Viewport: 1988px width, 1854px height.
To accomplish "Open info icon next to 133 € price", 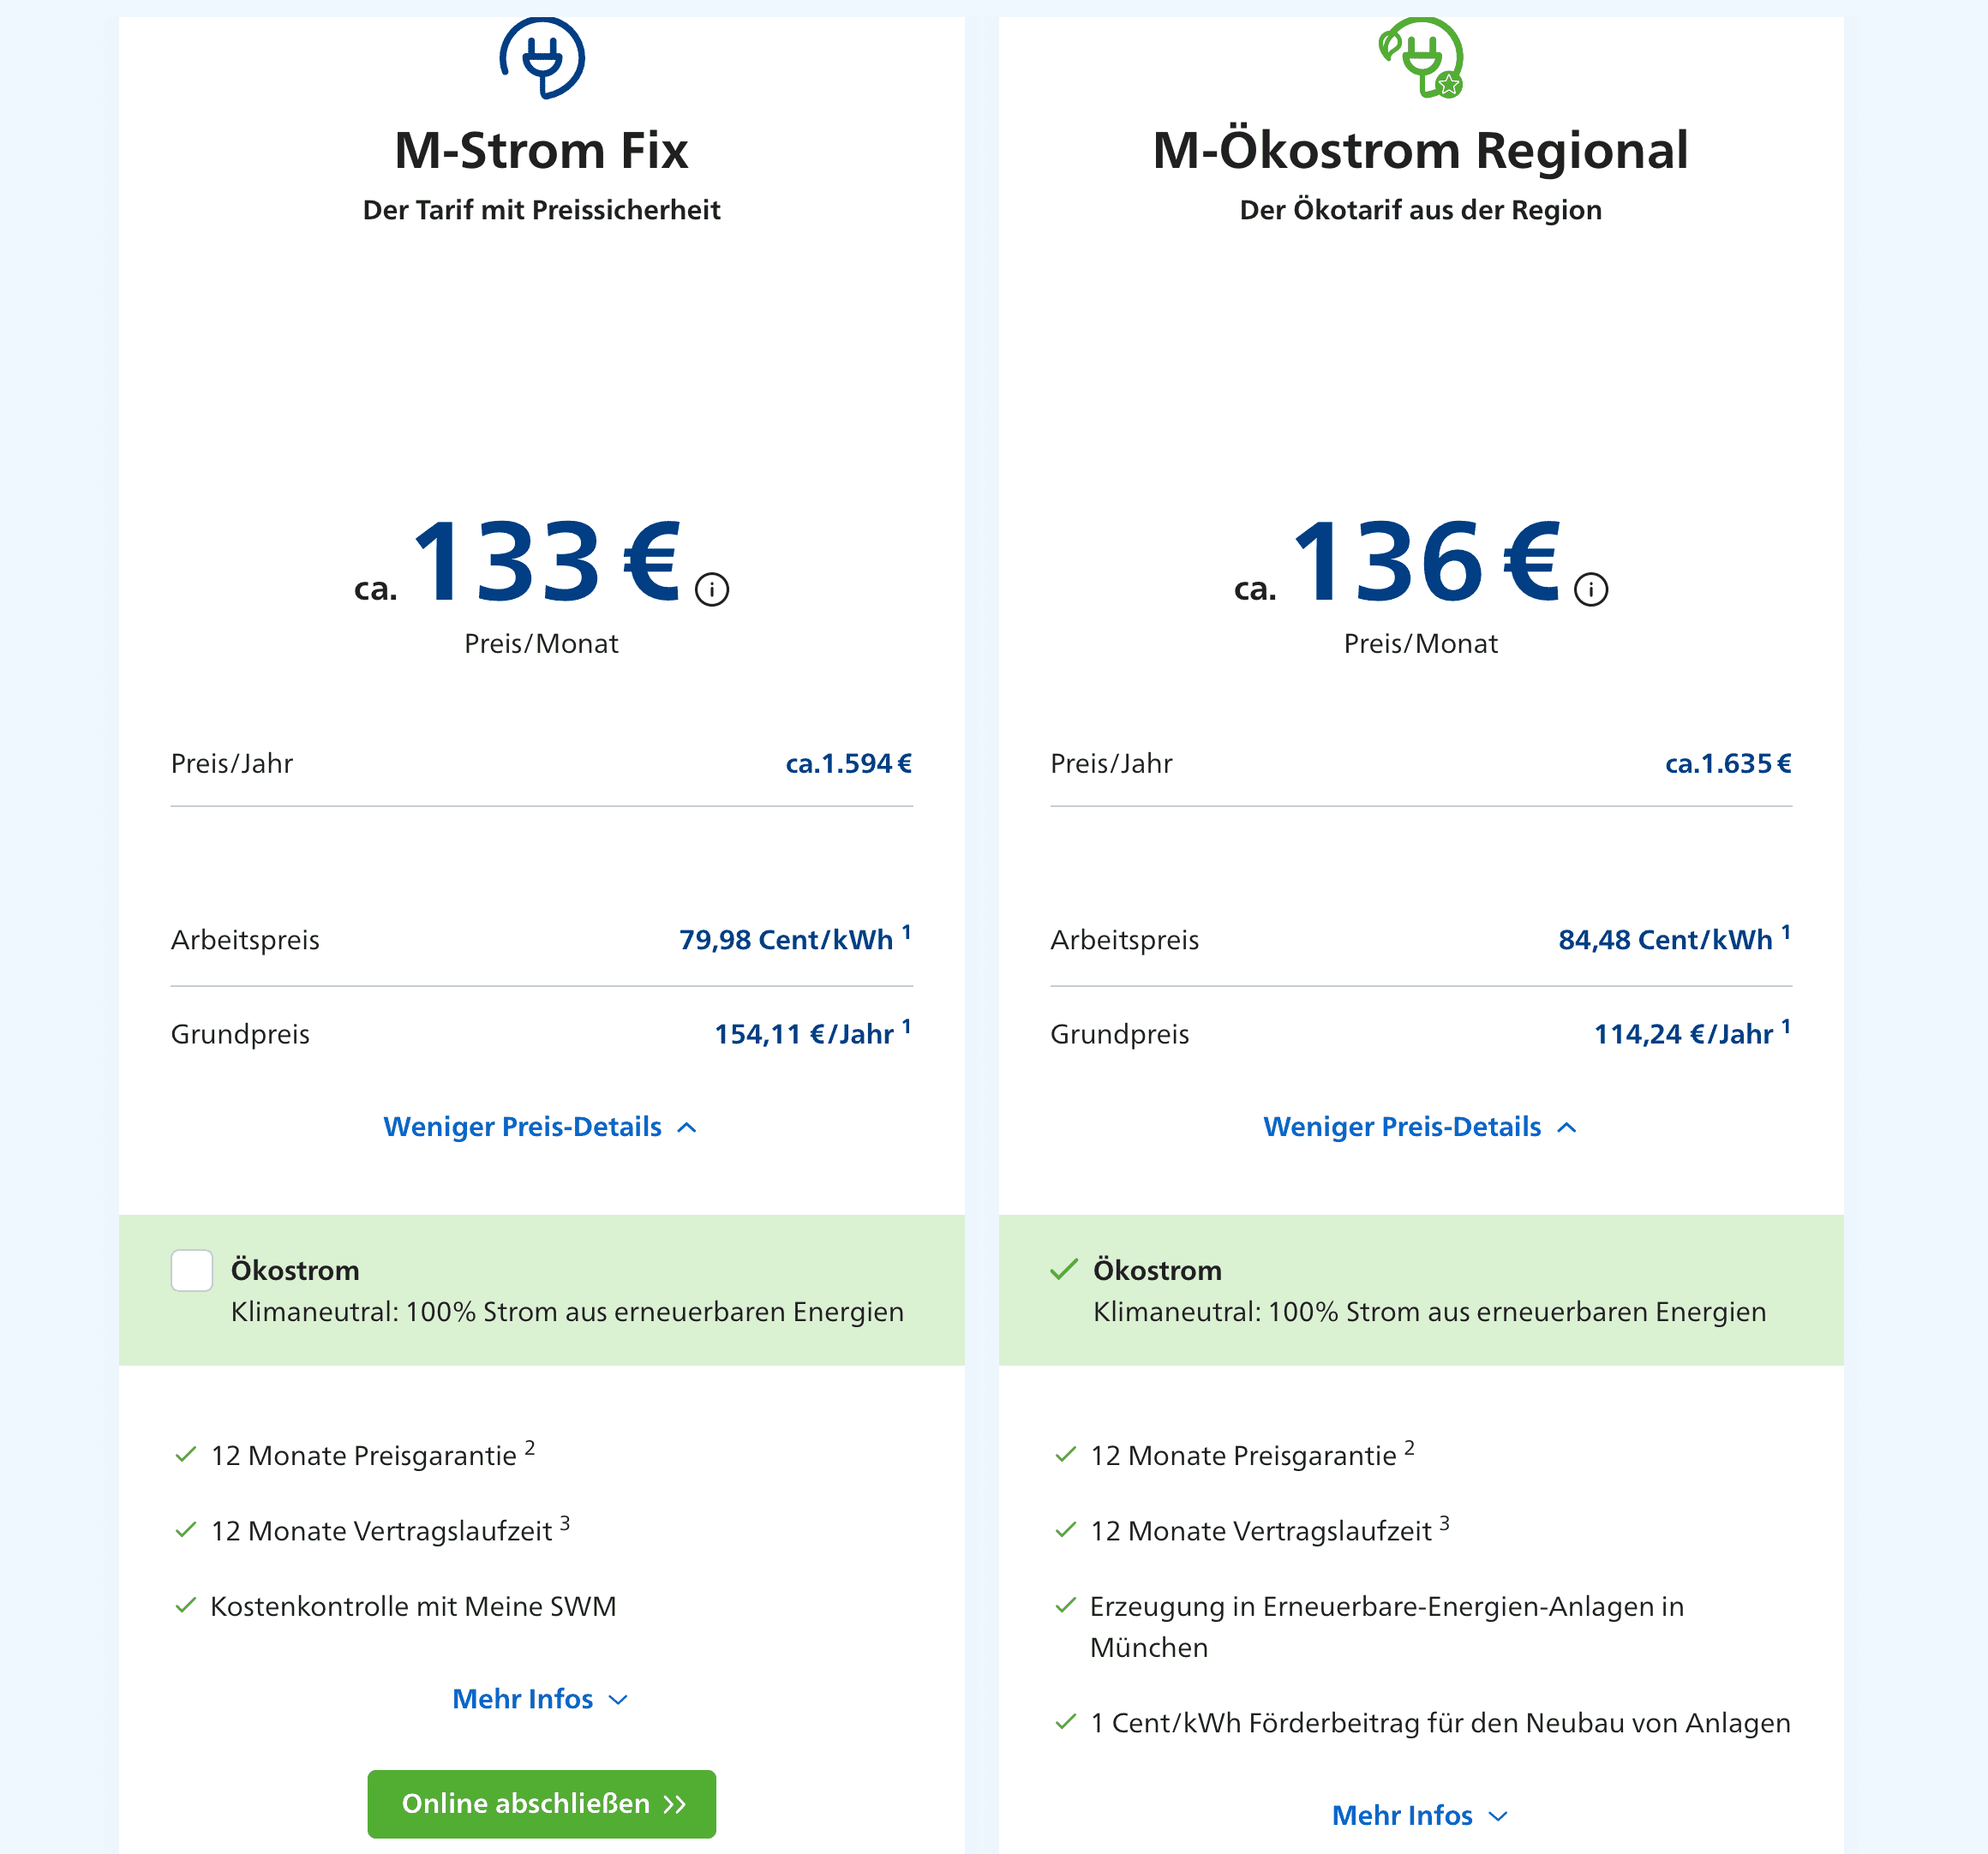I will [x=712, y=589].
